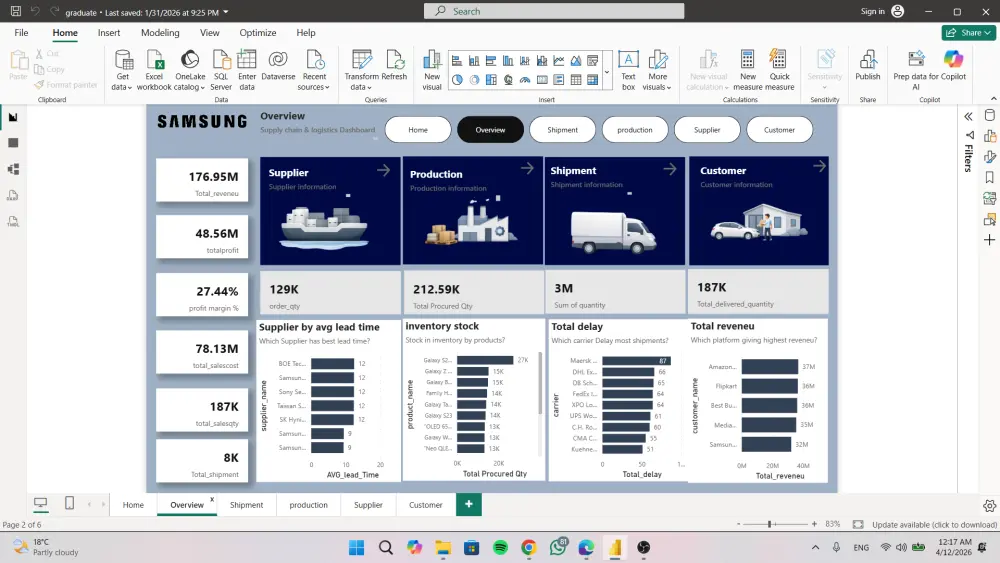Insert a Text box
The image size is (1000, 563).
pyautogui.click(x=628, y=70)
